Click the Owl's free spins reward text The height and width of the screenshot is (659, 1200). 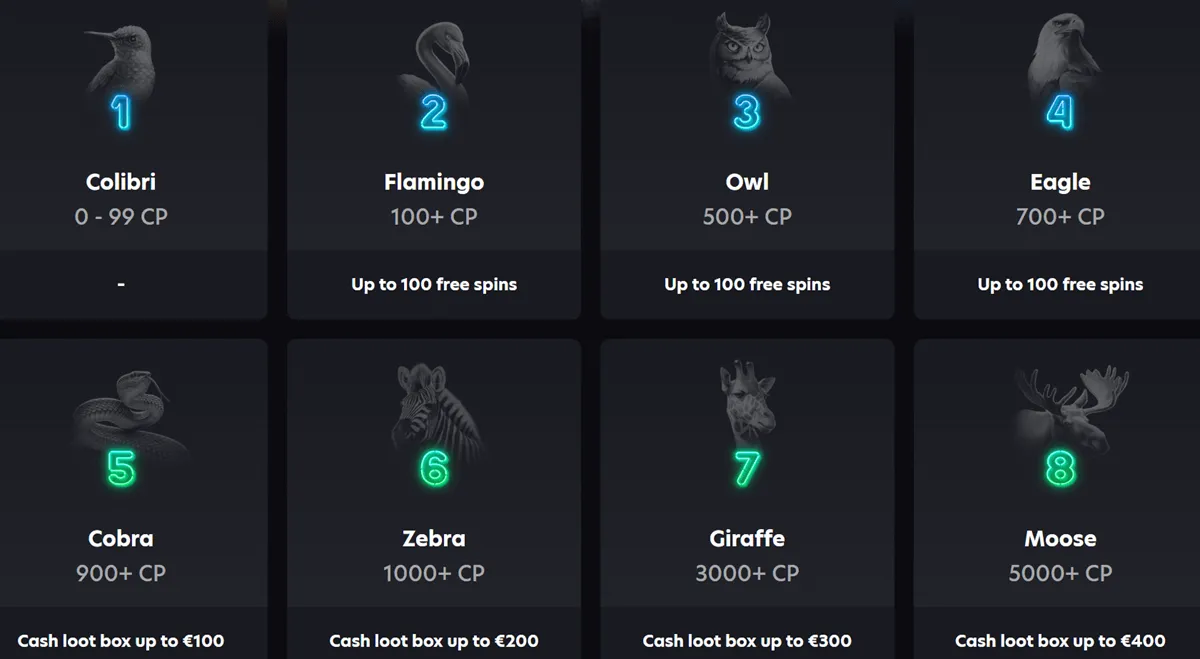click(x=746, y=284)
